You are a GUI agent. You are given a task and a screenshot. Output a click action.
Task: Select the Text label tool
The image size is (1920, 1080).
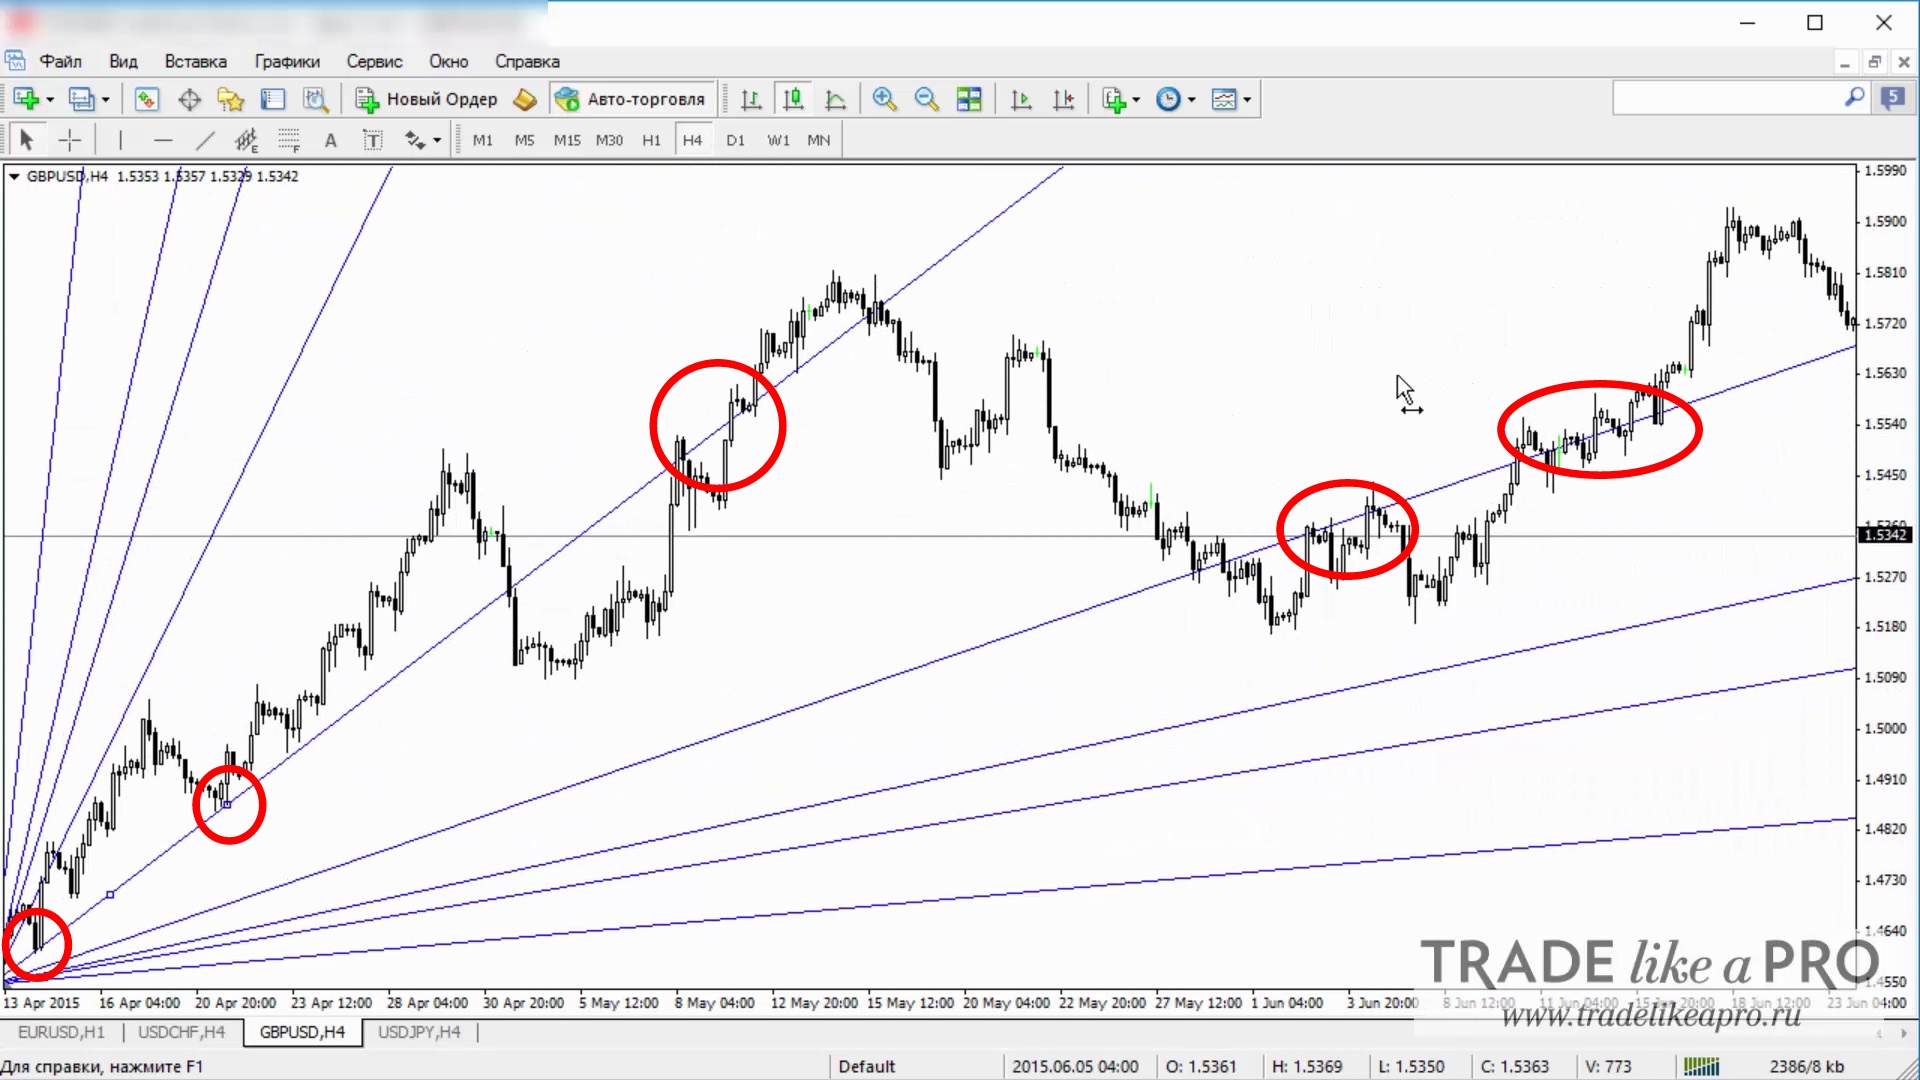372,140
